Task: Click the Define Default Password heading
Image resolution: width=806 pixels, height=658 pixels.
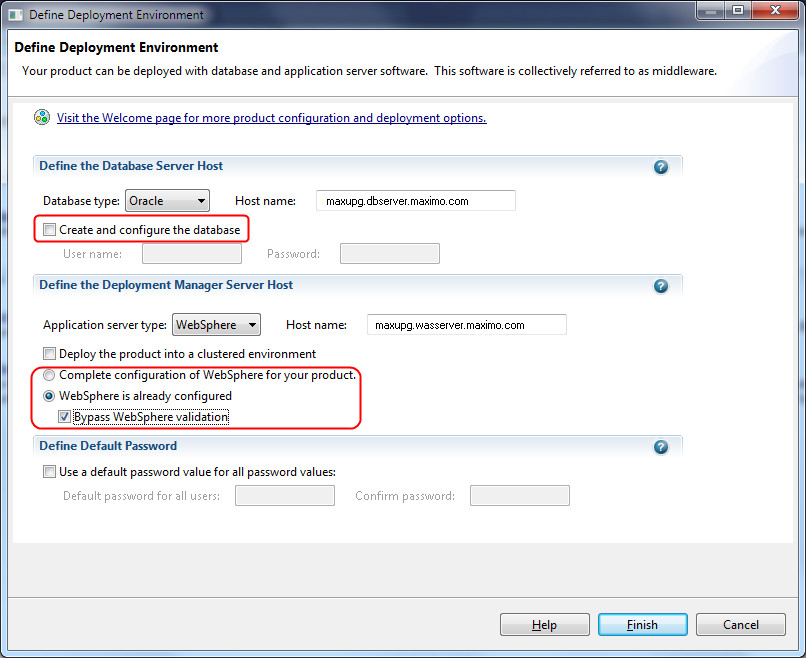Action: [x=108, y=446]
